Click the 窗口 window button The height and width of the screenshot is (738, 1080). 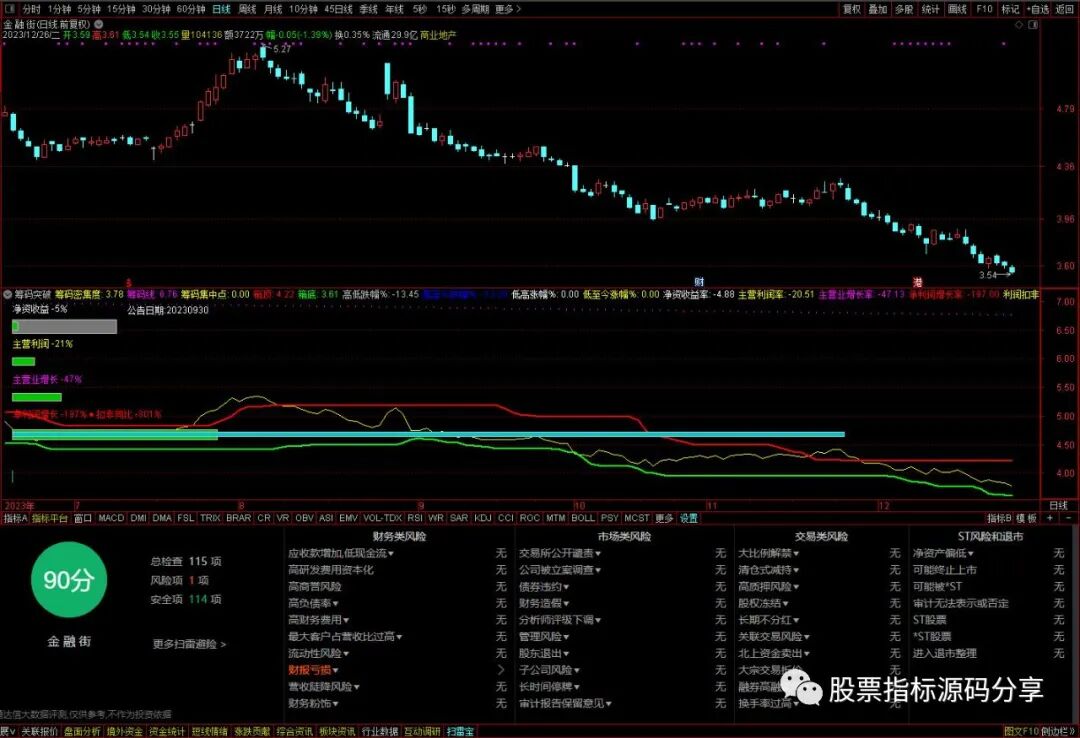[x=83, y=518]
